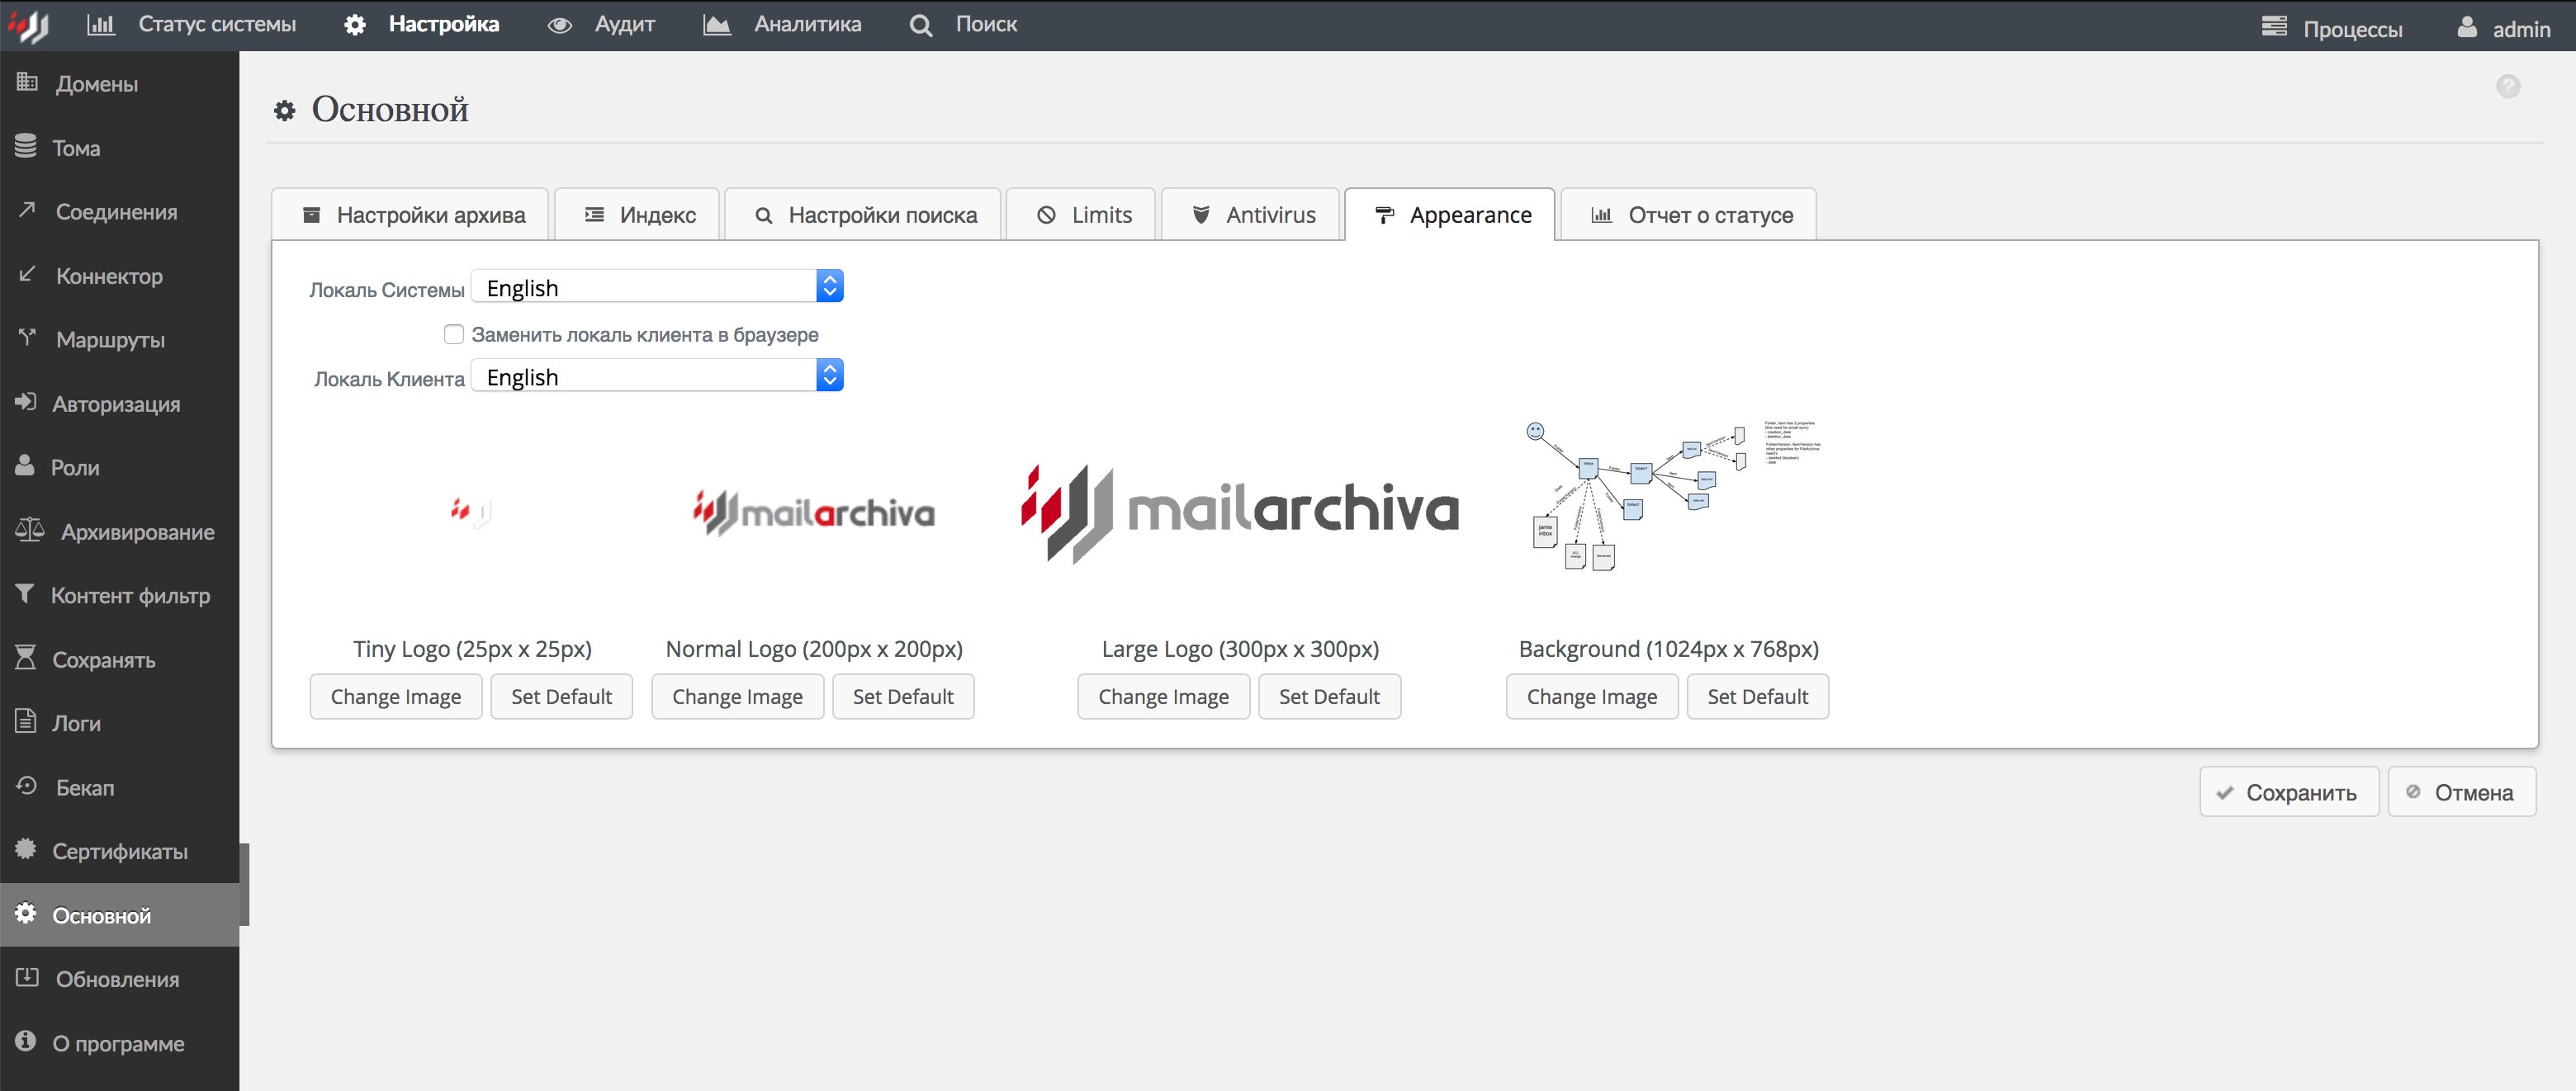This screenshot has height=1091, width=2576.
Task: Click Change Image for Large Logo
Action: 1163,696
